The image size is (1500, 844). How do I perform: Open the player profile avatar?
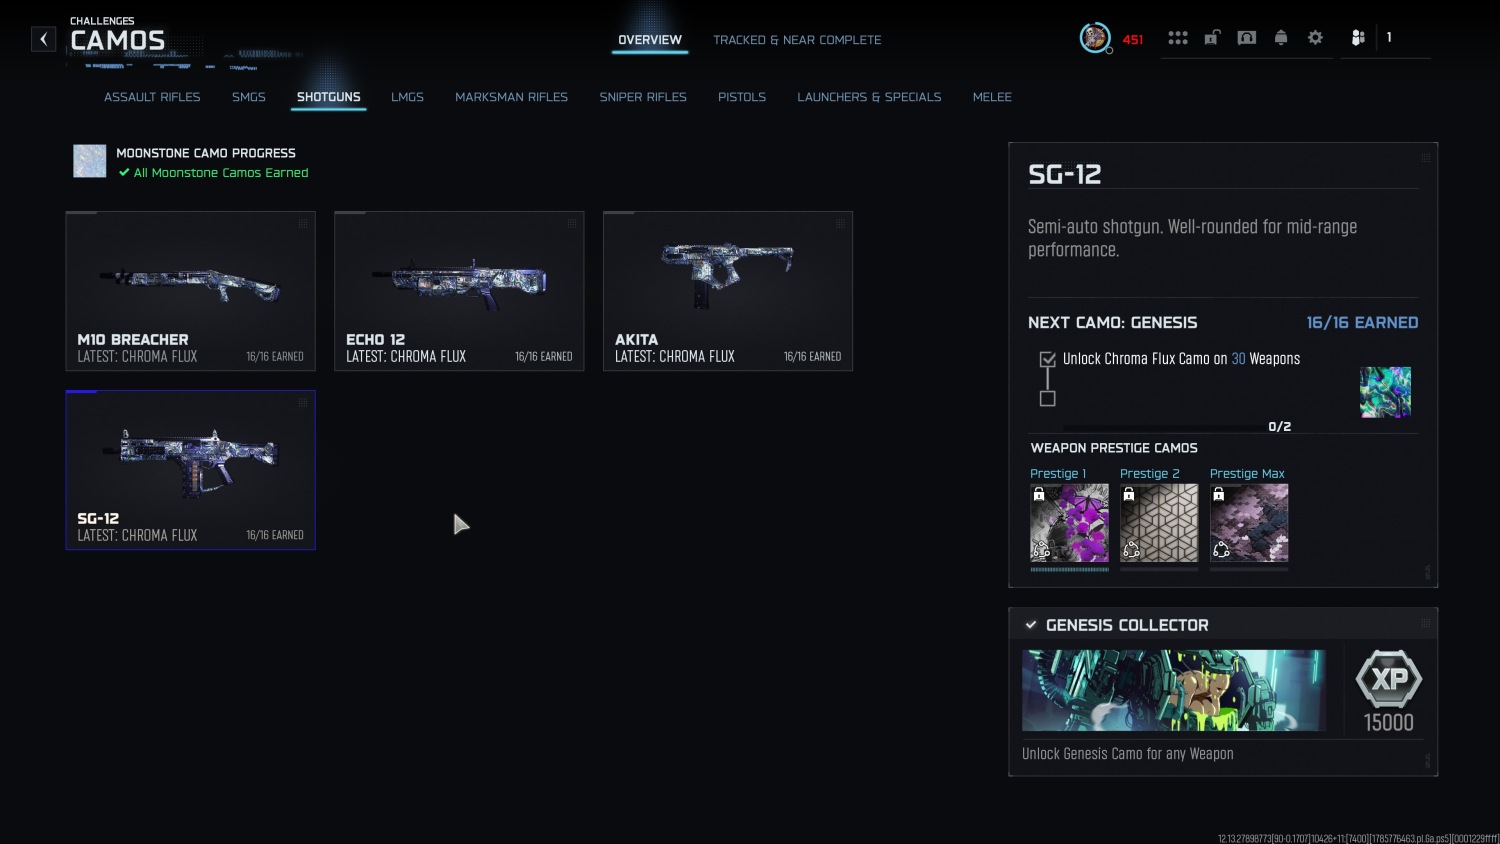1095,38
